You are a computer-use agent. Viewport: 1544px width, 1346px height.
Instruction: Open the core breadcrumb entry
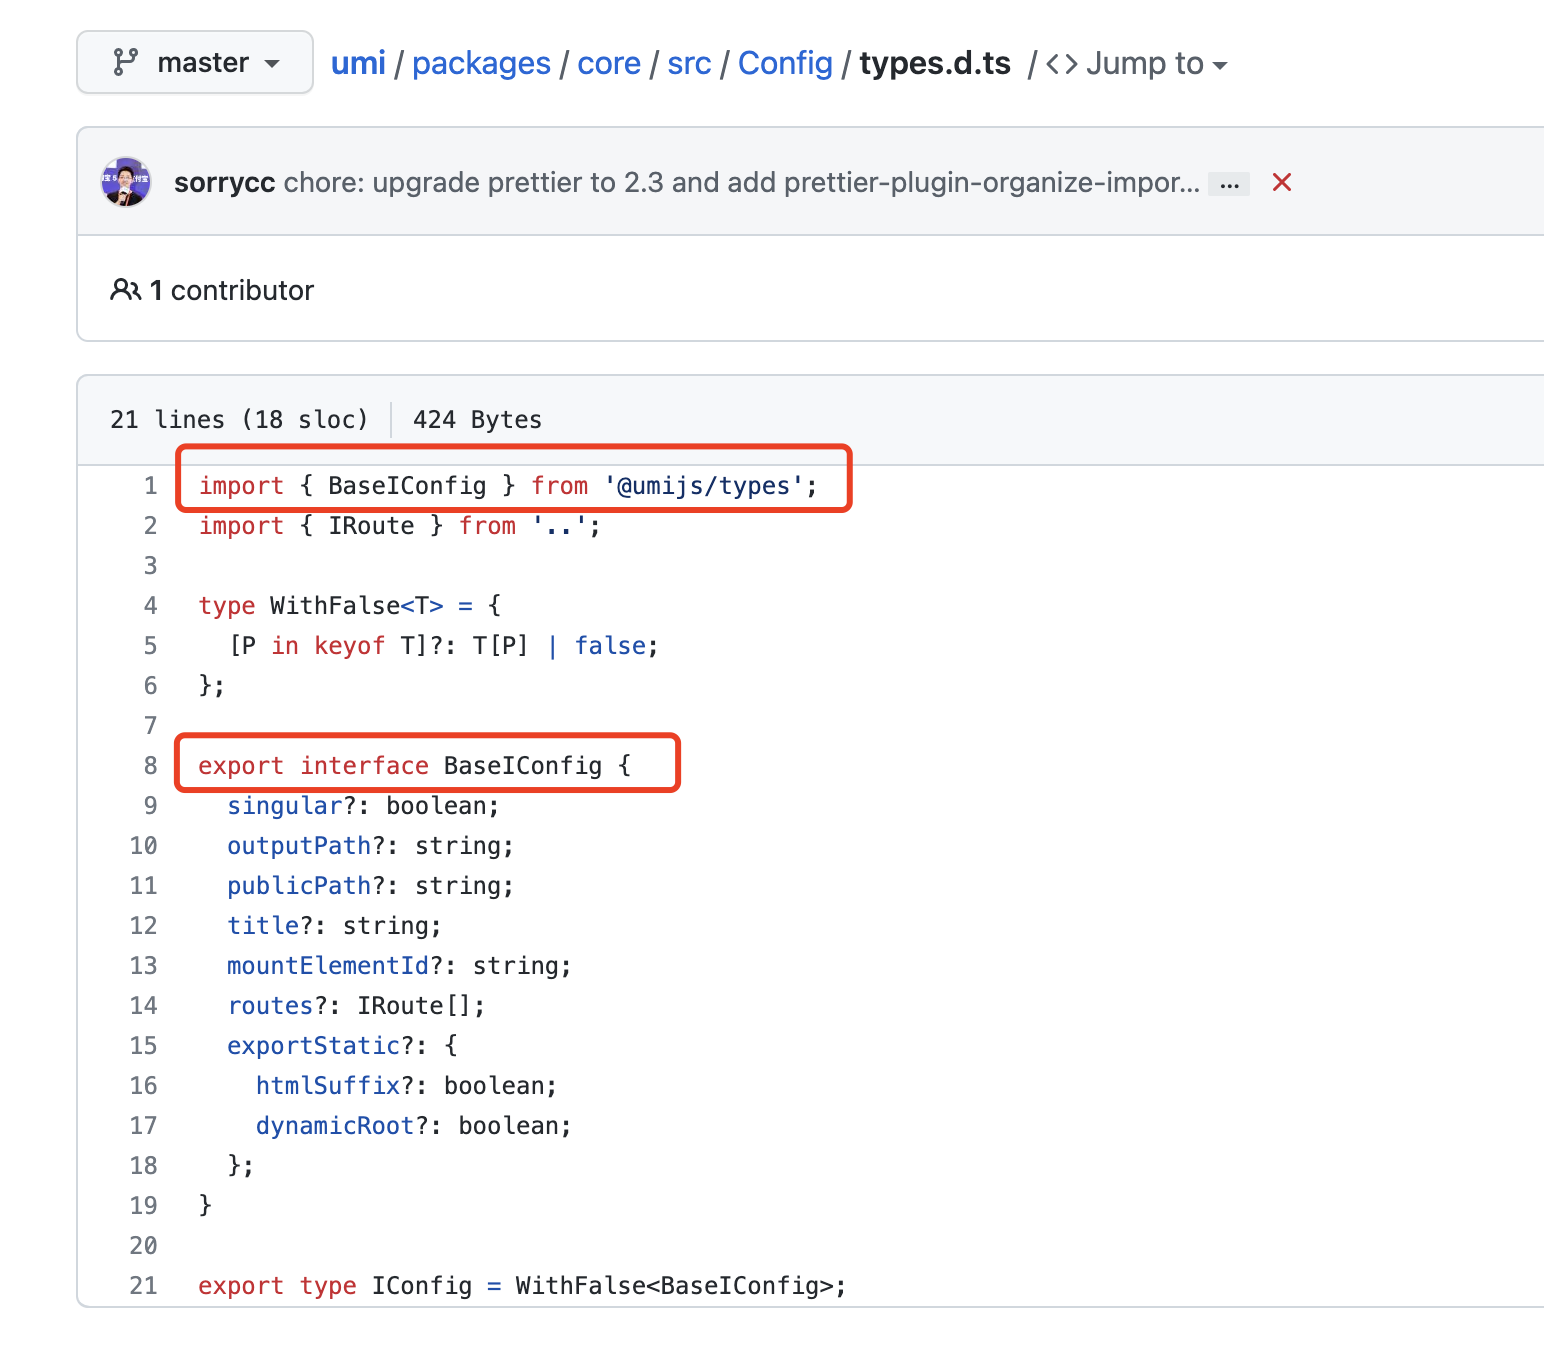tap(609, 62)
